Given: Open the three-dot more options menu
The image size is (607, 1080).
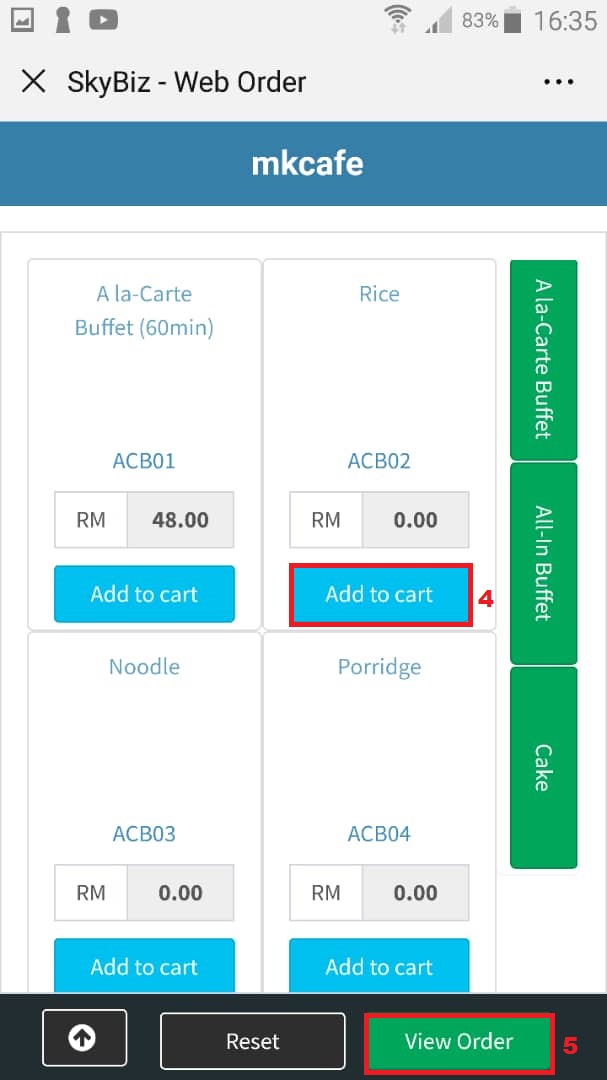Looking at the screenshot, I should point(558,82).
